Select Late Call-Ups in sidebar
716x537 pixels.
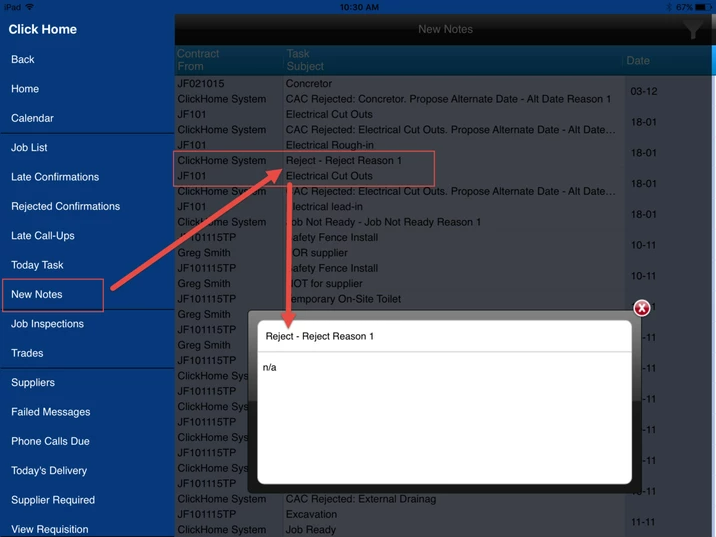pyautogui.click(x=43, y=236)
